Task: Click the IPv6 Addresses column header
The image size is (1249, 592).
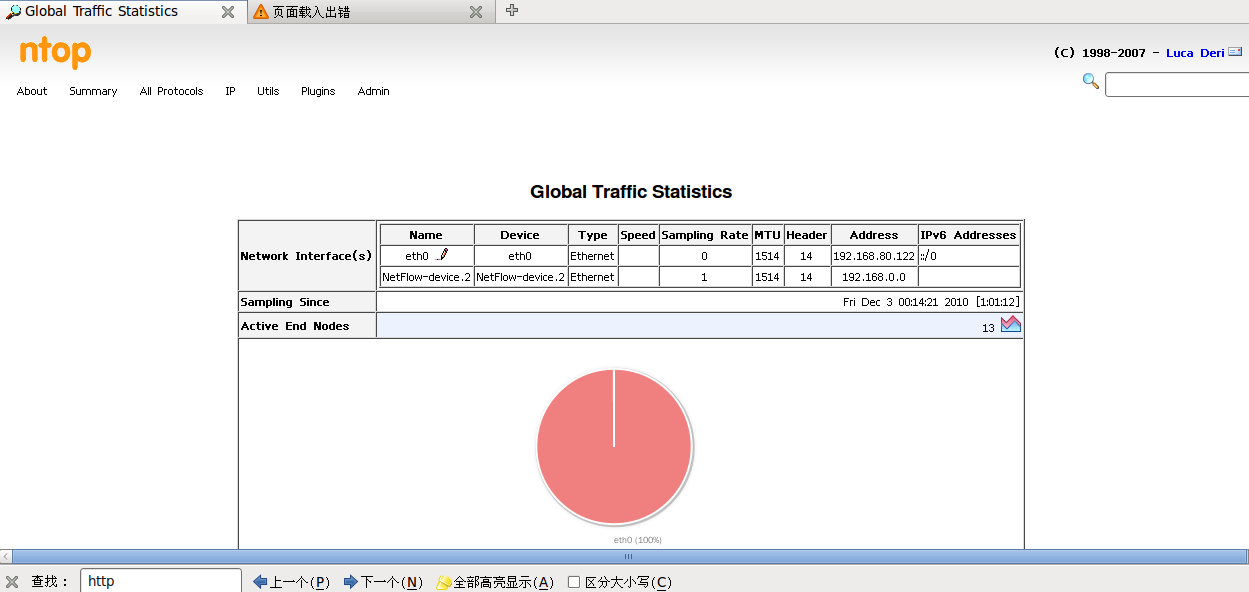Action: point(968,235)
